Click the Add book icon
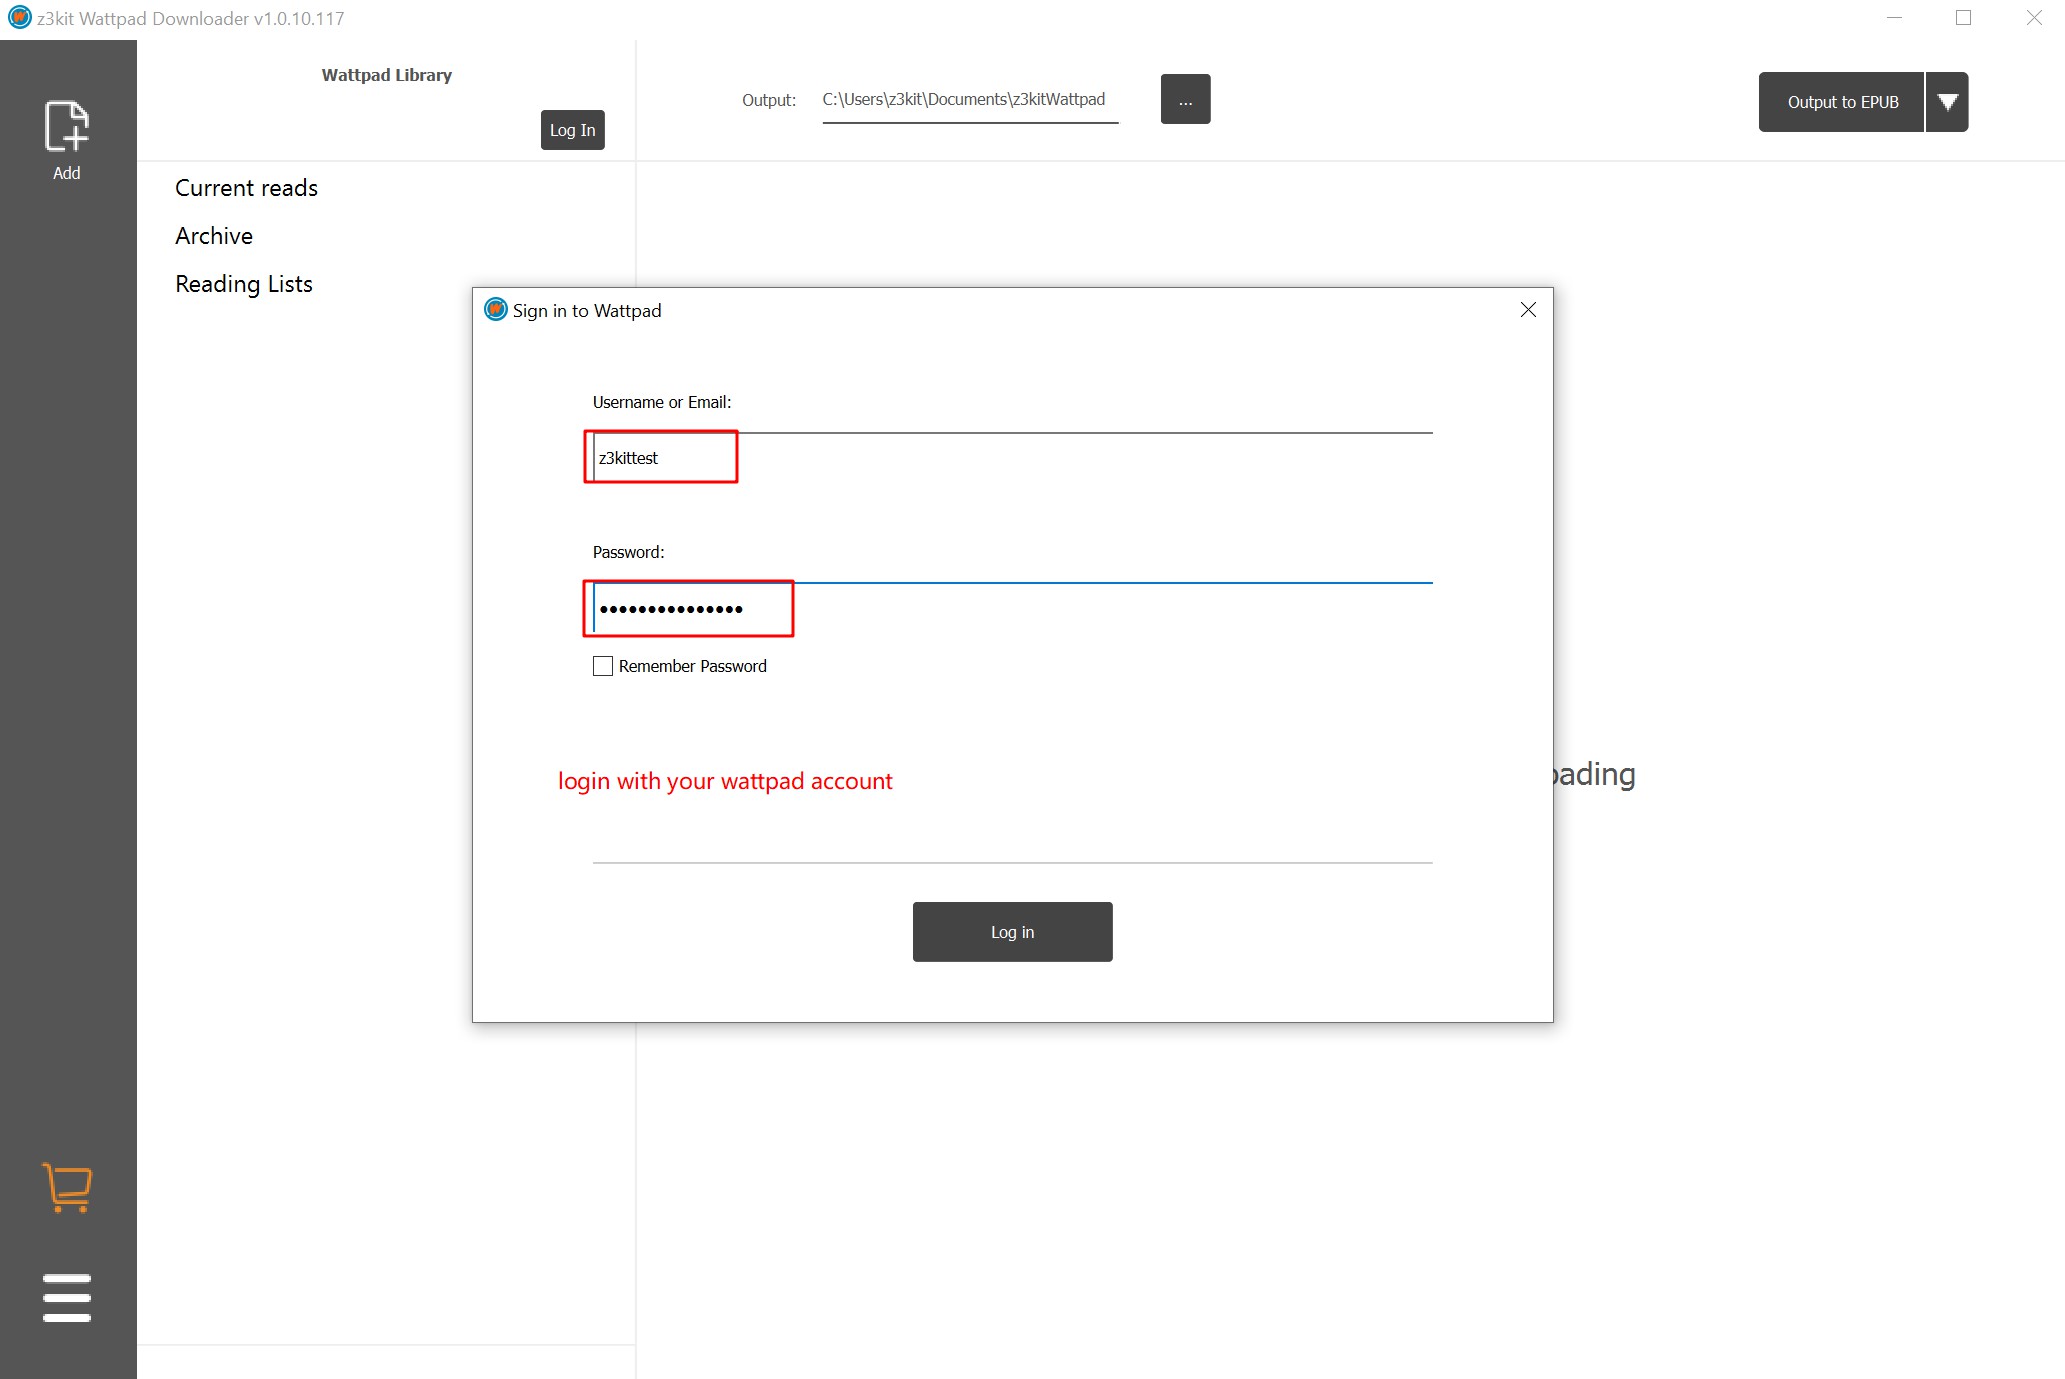Image resolution: width=2065 pixels, height=1379 pixels. click(67, 140)
